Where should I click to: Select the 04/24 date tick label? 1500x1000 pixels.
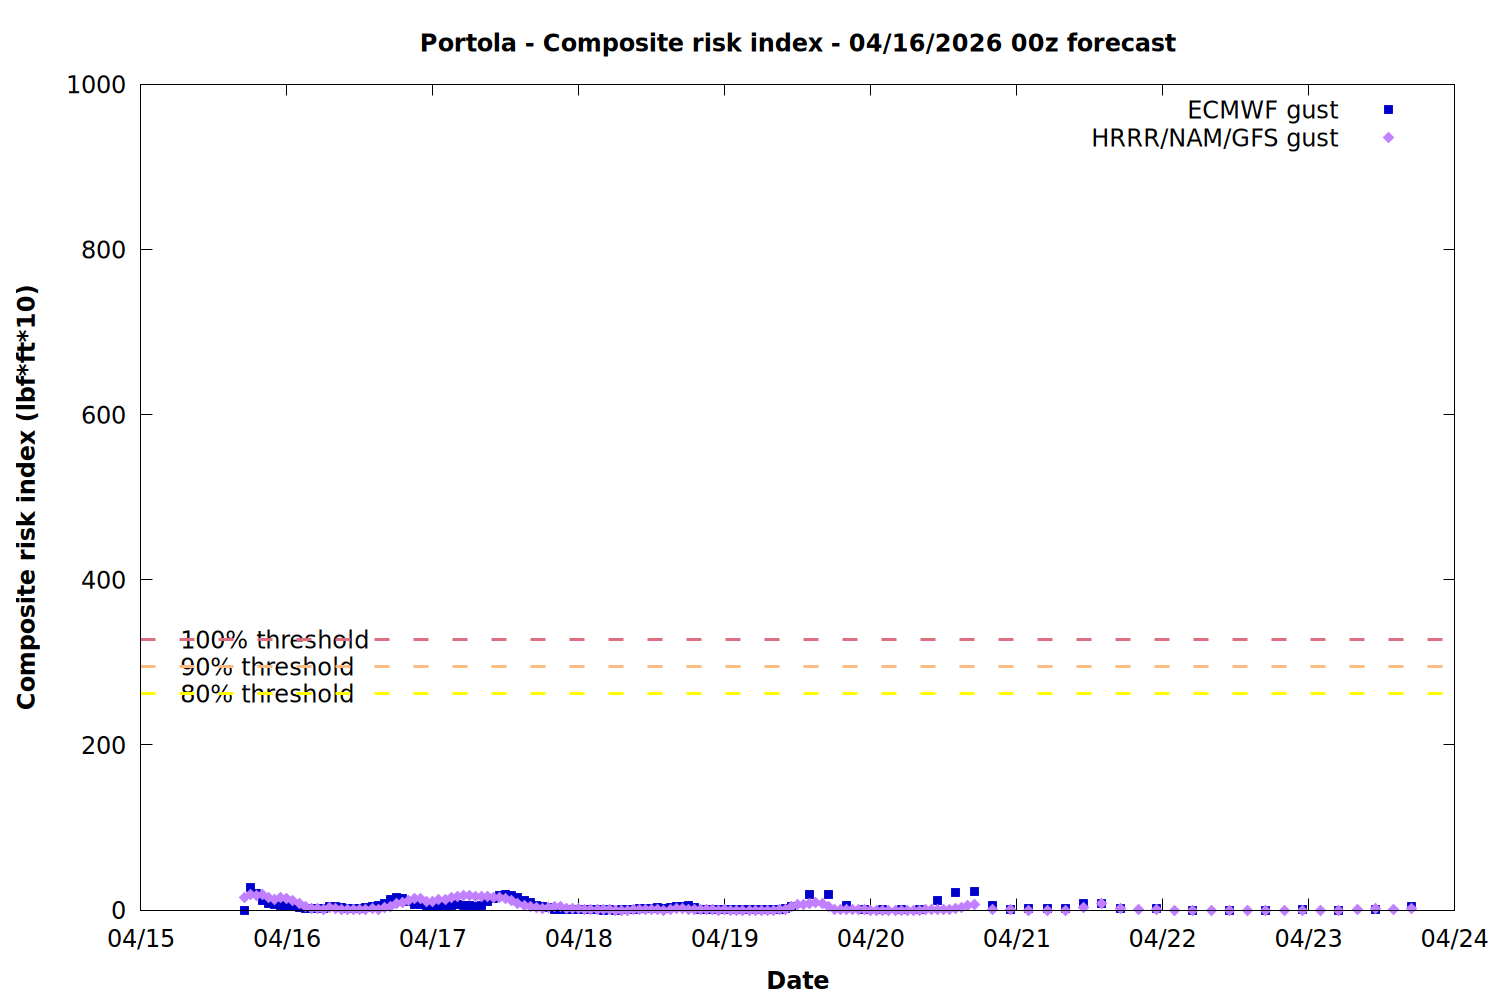1454,939
